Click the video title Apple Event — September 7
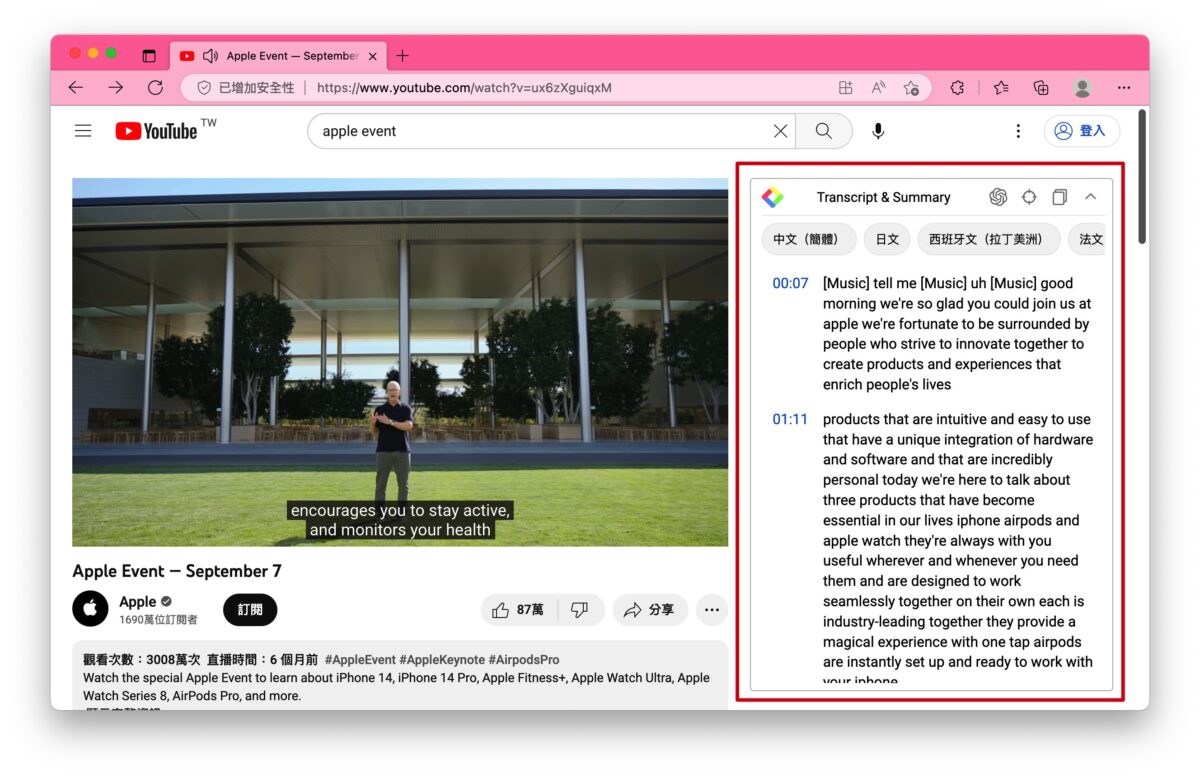The height and width of the screenshot is (777, 1200). pyautogui.click(x=177, y=571)
